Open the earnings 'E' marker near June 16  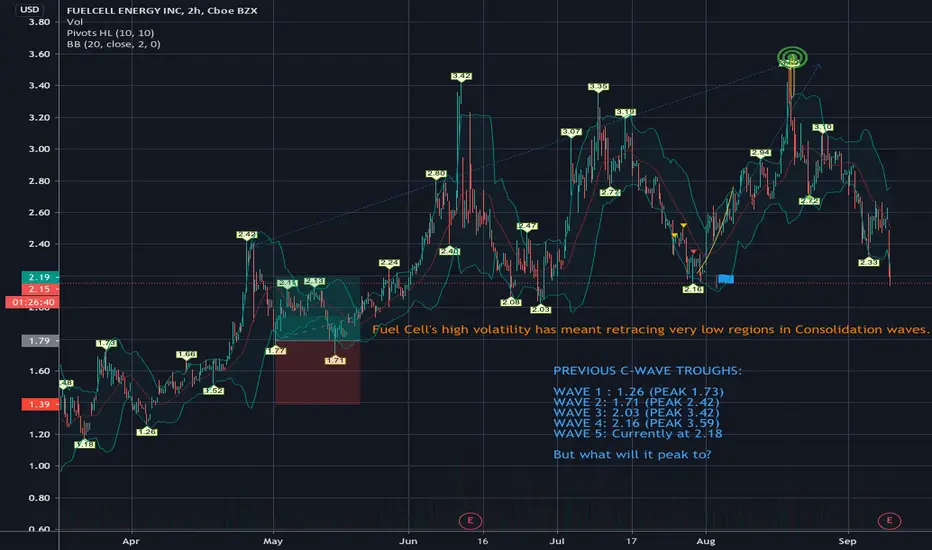pyautogui.click(x=470, y=520)
